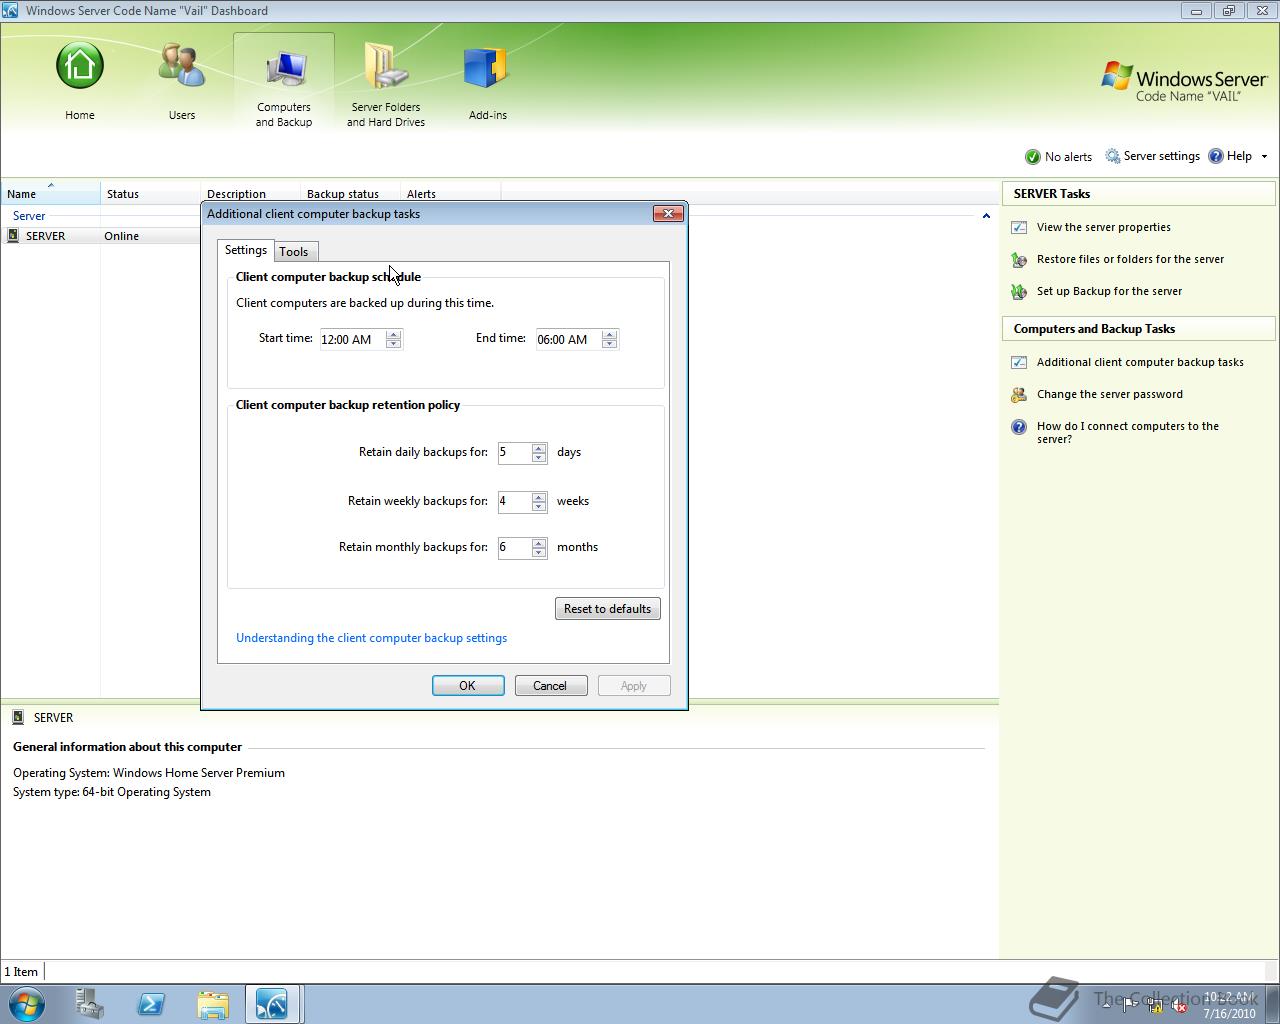The image size is (1280, 1024).
Task: Confirm the dialog with OK
Action: point(467,685)
